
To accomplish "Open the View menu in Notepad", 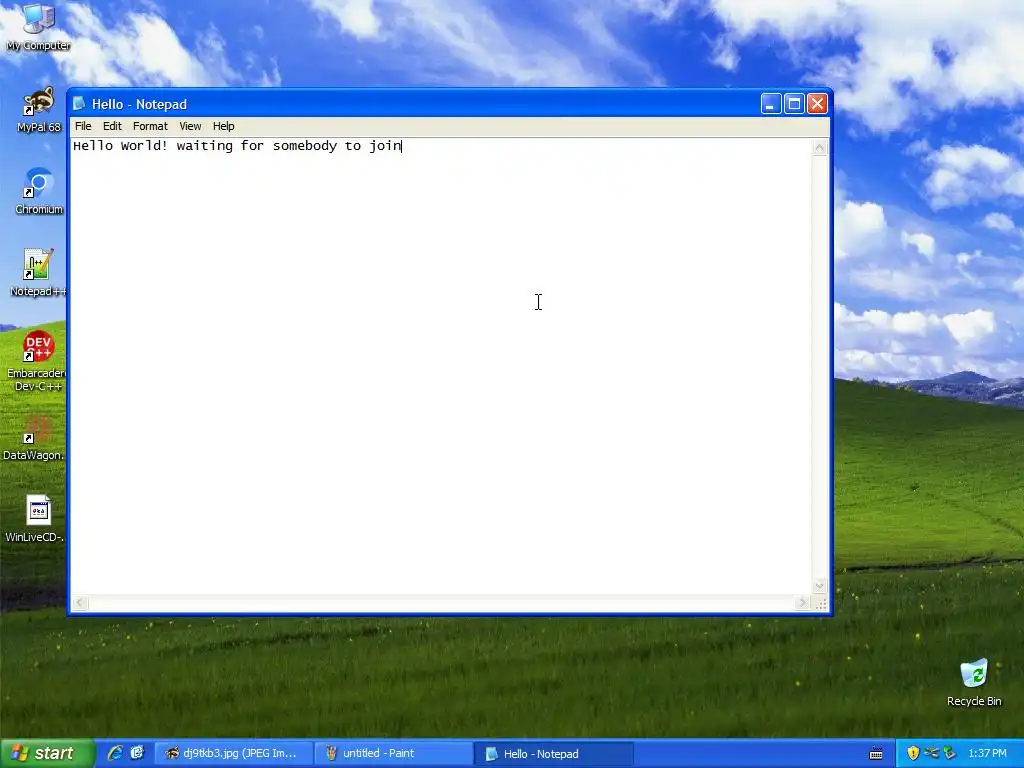I will 190,126.
